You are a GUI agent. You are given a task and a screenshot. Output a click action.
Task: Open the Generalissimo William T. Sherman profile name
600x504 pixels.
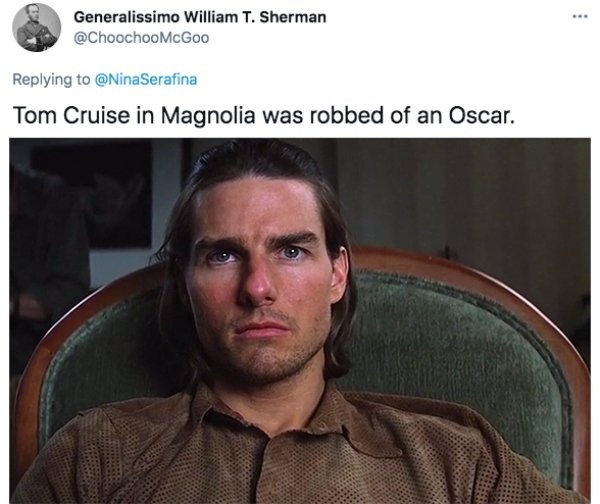(200, 17)
